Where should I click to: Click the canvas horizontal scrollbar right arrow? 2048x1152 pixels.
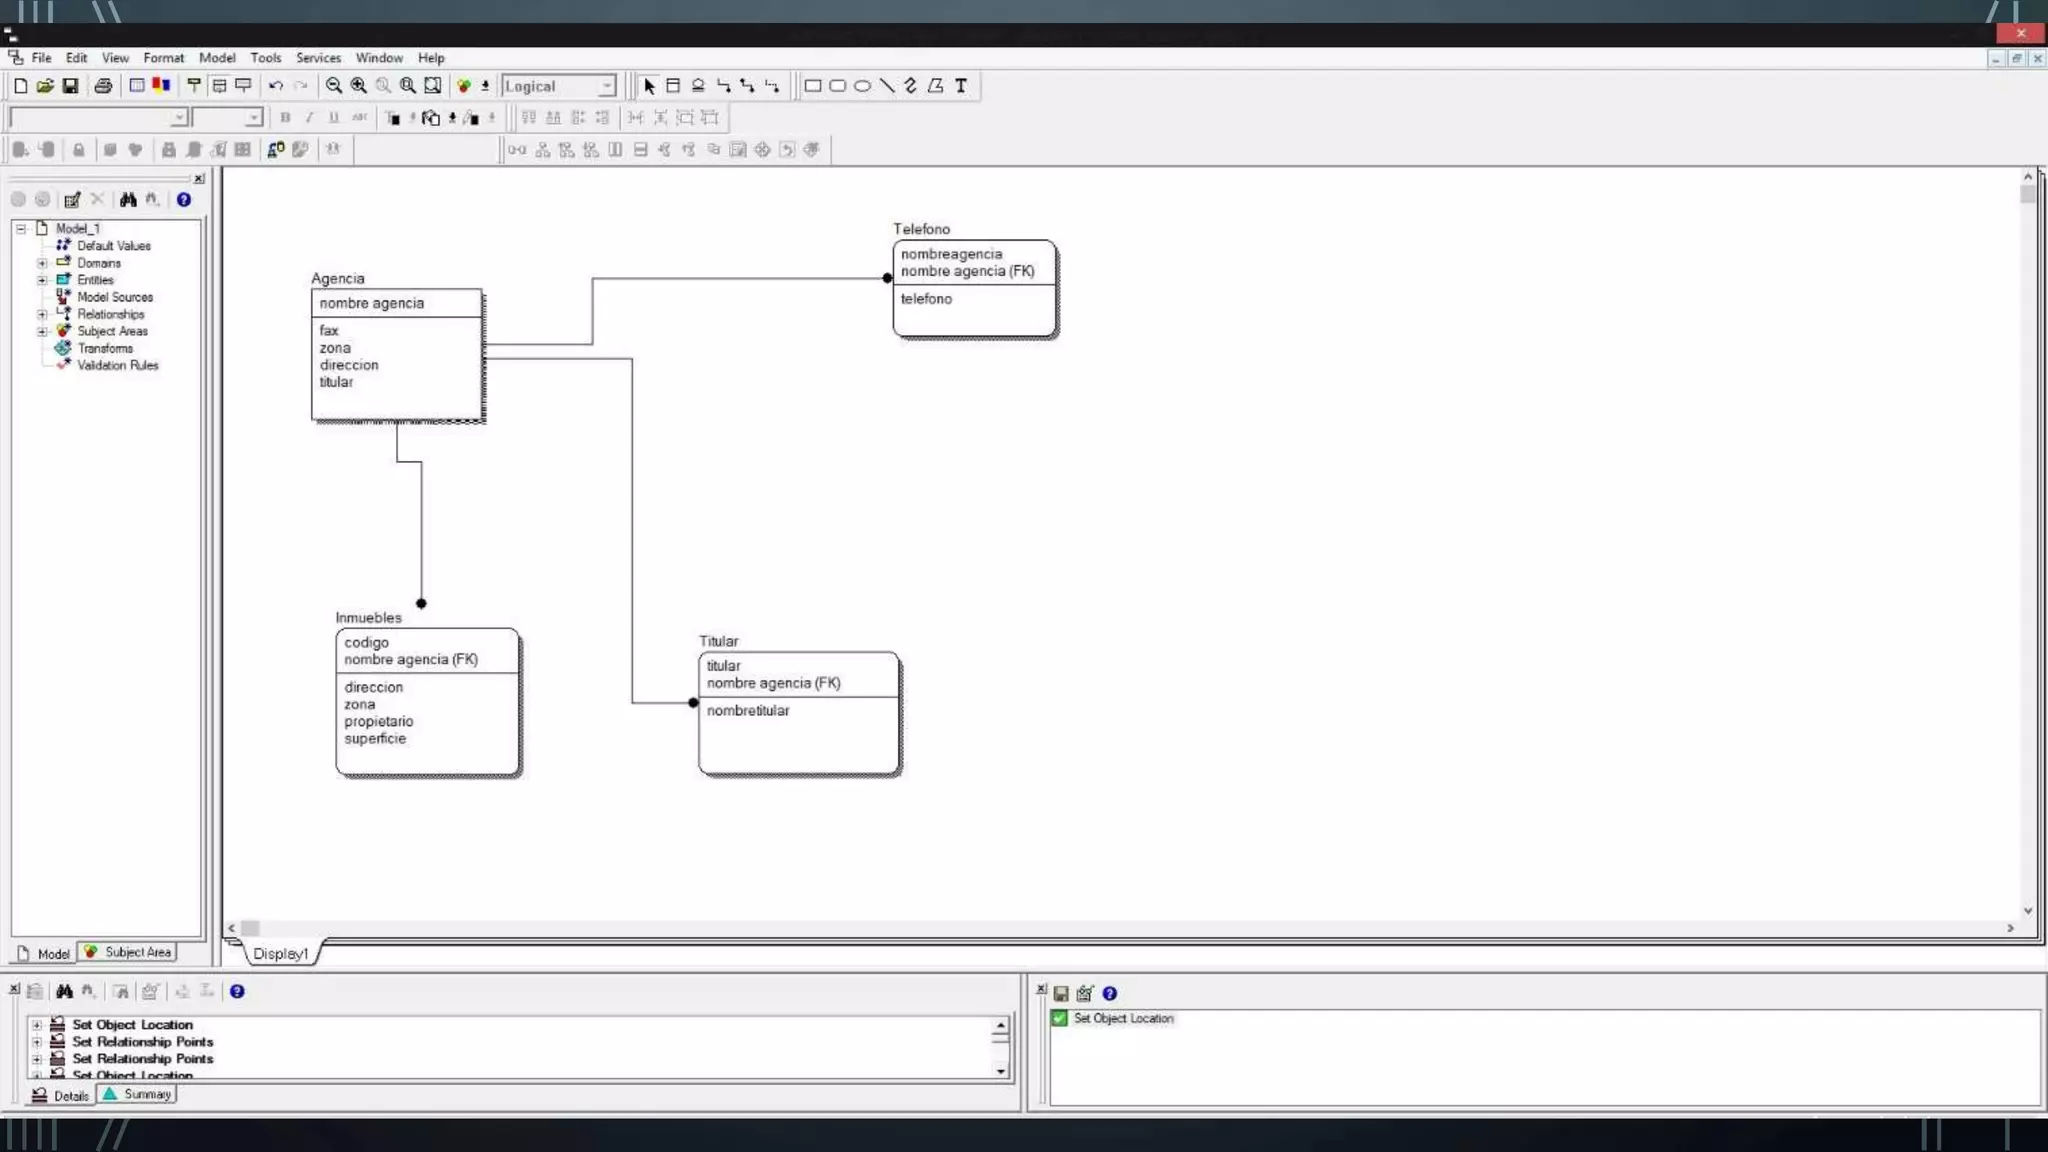click(2010, 928)
